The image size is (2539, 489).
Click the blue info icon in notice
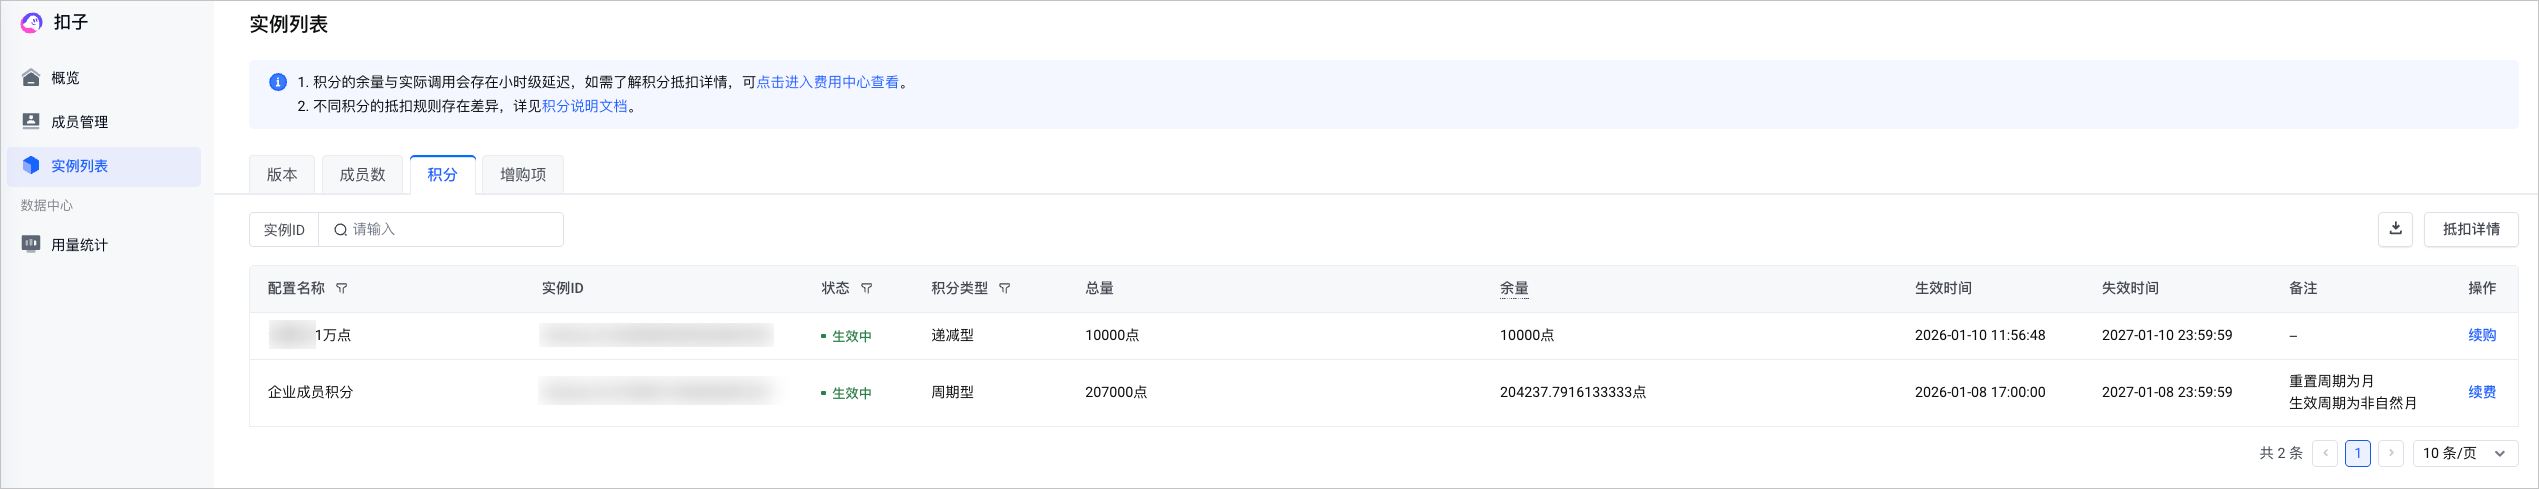tap(278, 82)
